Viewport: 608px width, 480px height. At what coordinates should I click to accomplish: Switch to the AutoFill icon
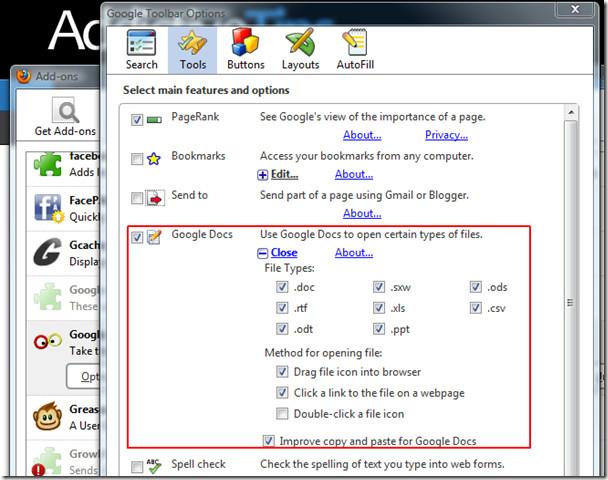click(x=356, y=44)
